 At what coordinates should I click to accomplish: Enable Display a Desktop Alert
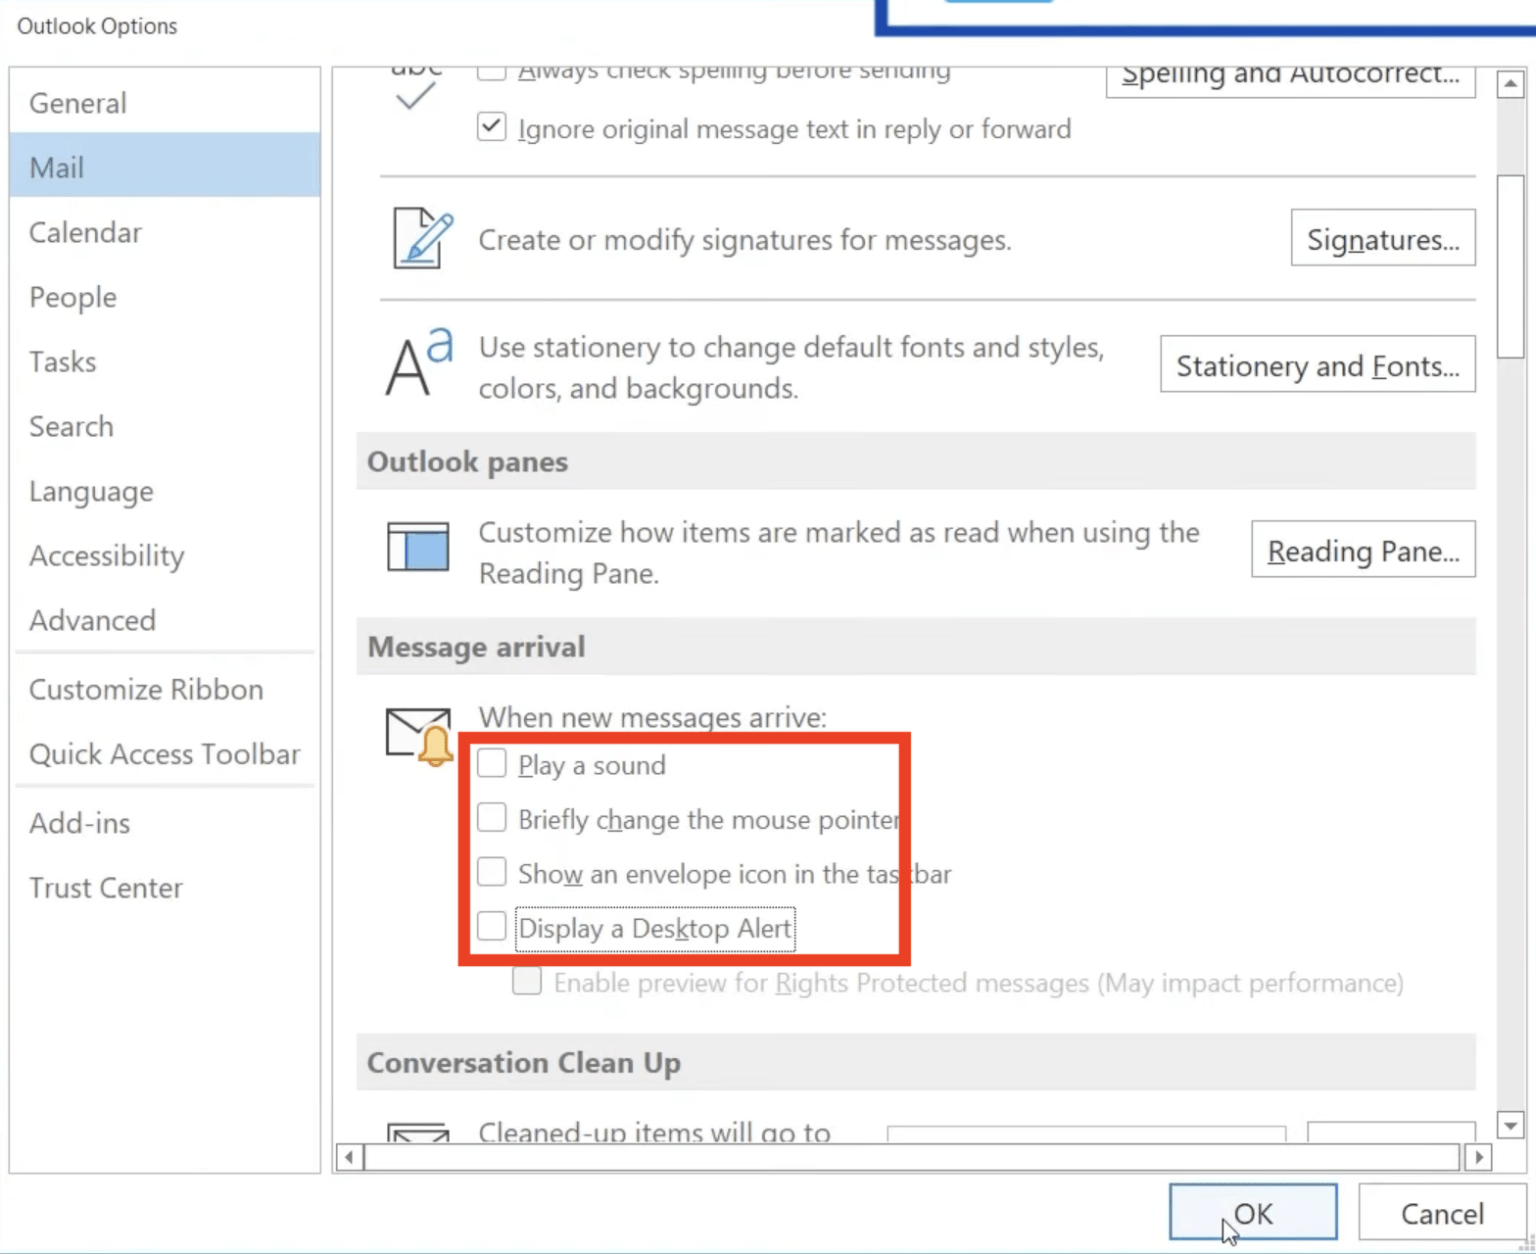[x=491, y=926]
